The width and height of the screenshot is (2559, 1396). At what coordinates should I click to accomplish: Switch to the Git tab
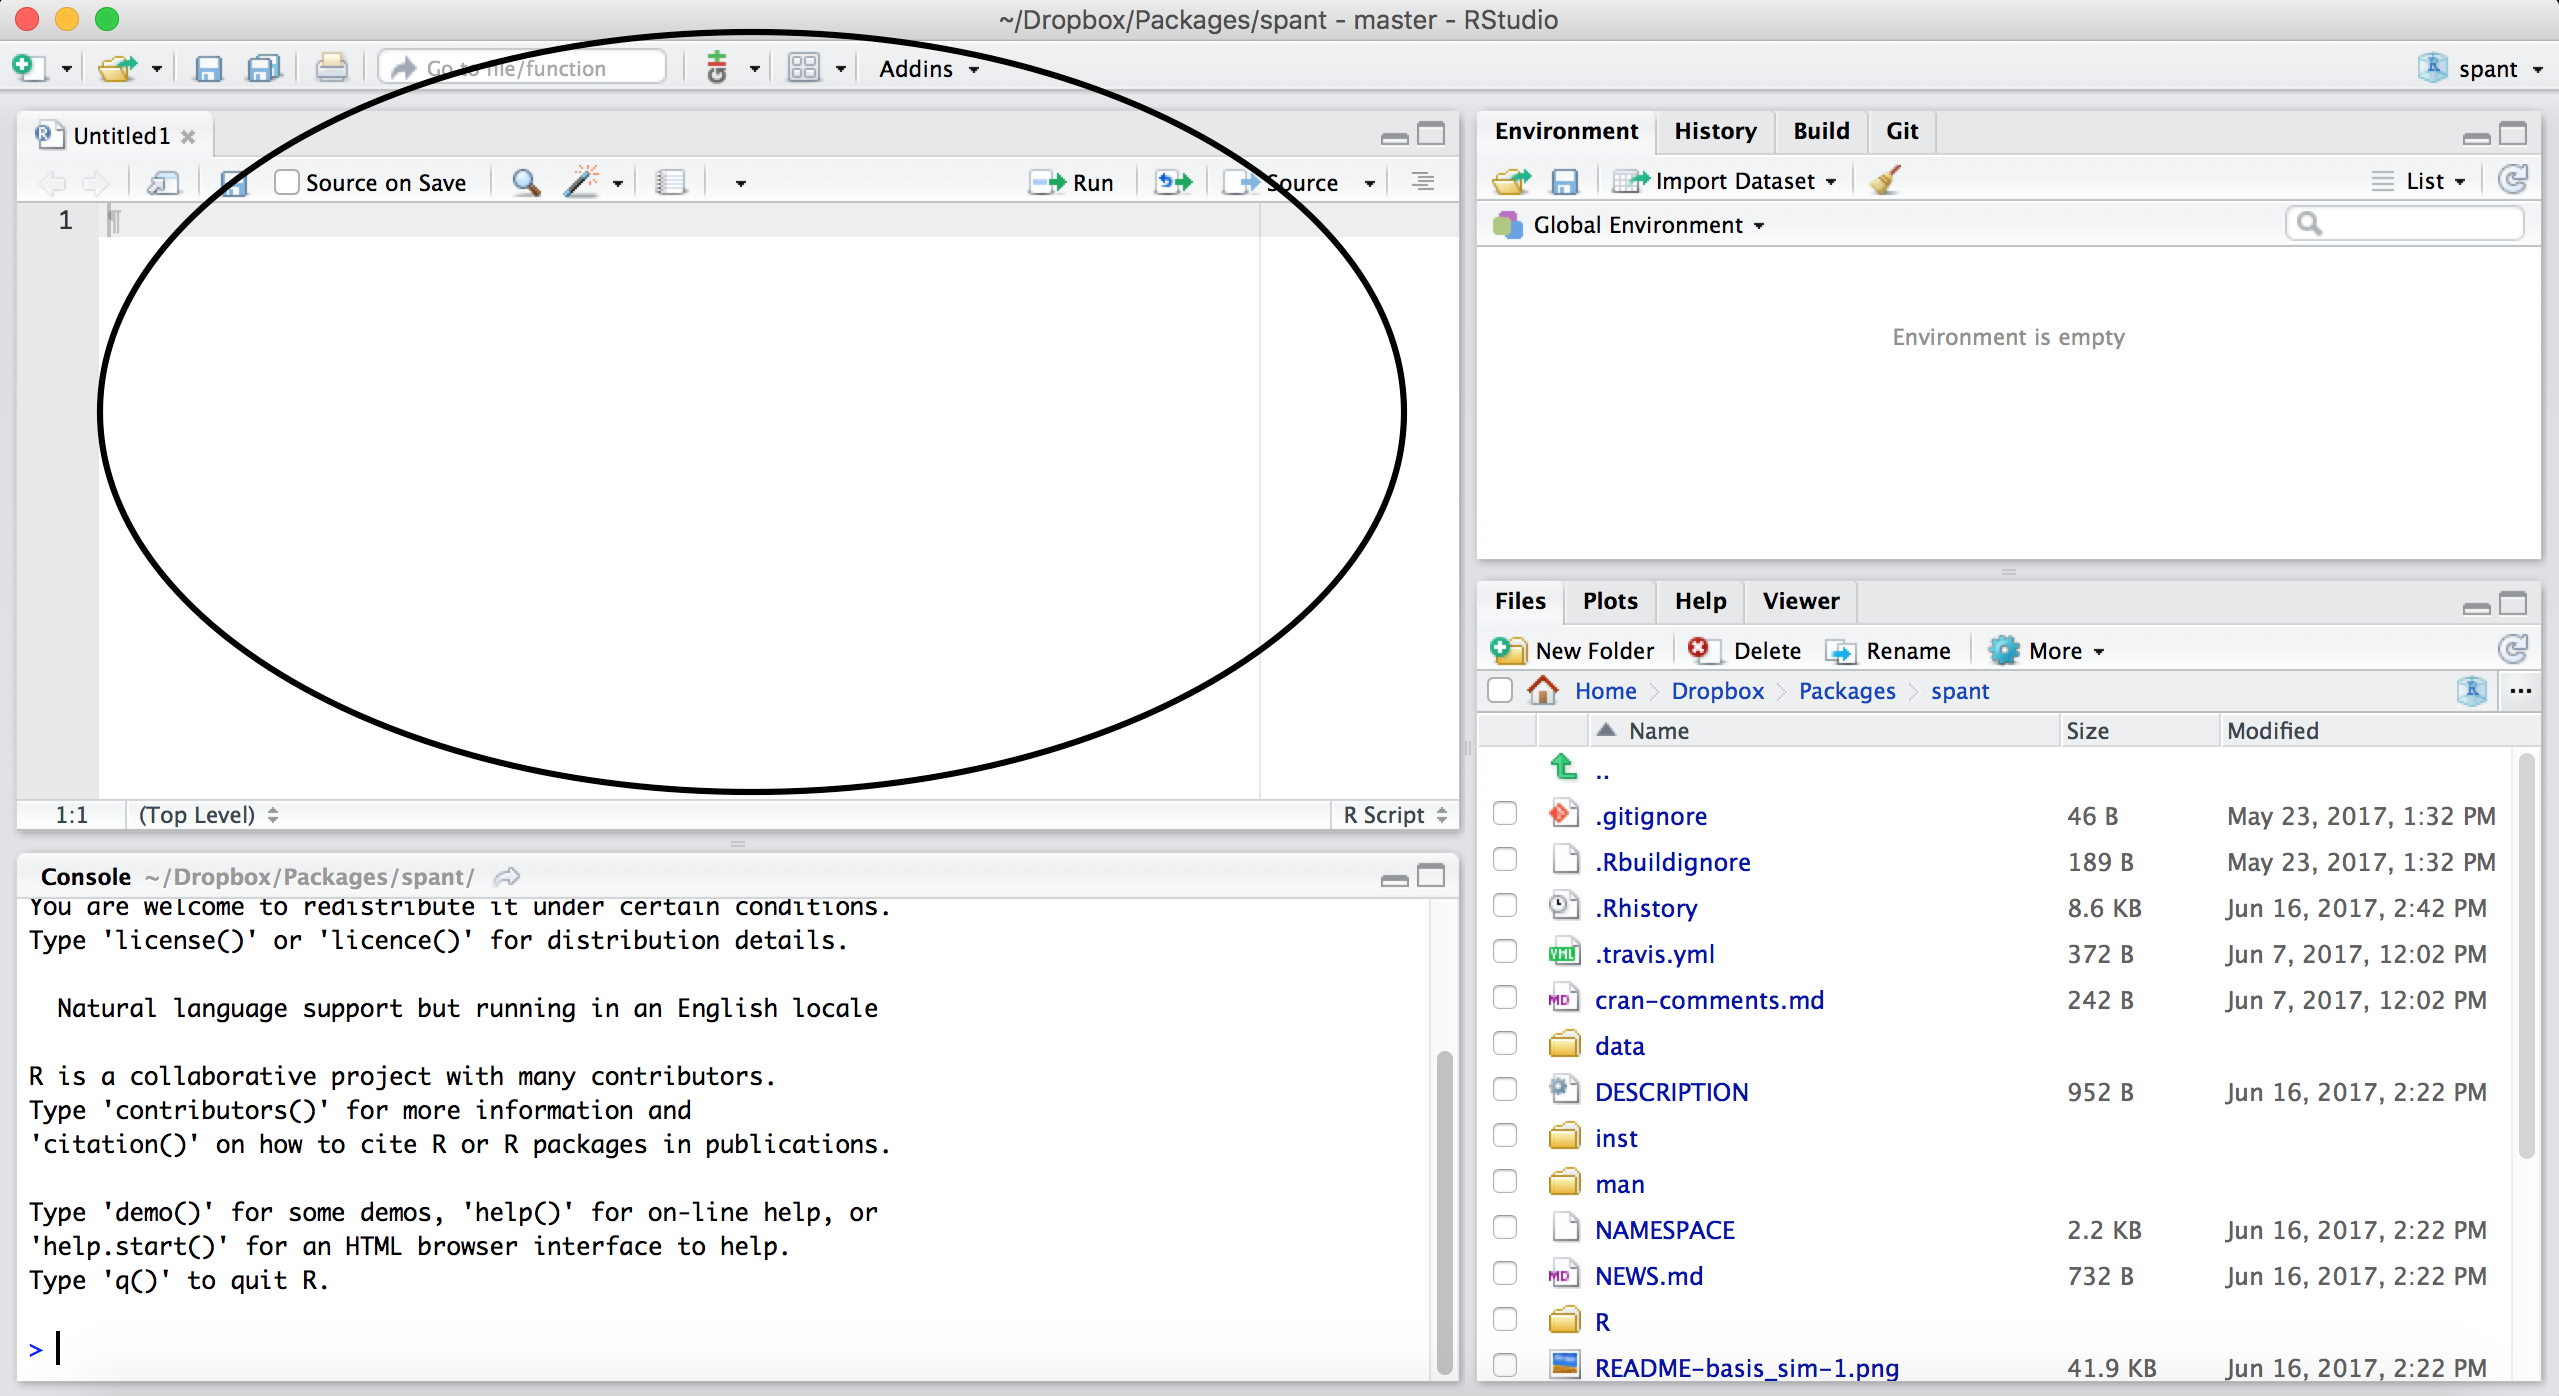click(1901, 131)
